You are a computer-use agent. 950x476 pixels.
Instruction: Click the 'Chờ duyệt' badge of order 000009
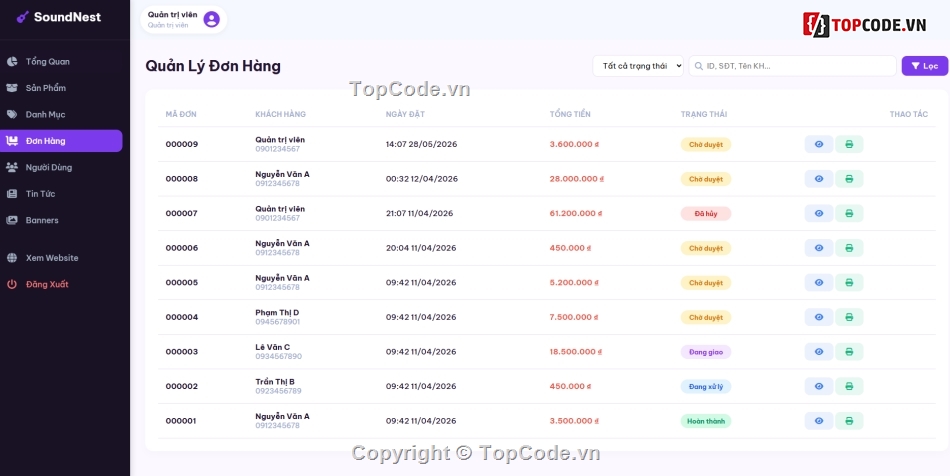pos(706,144)
